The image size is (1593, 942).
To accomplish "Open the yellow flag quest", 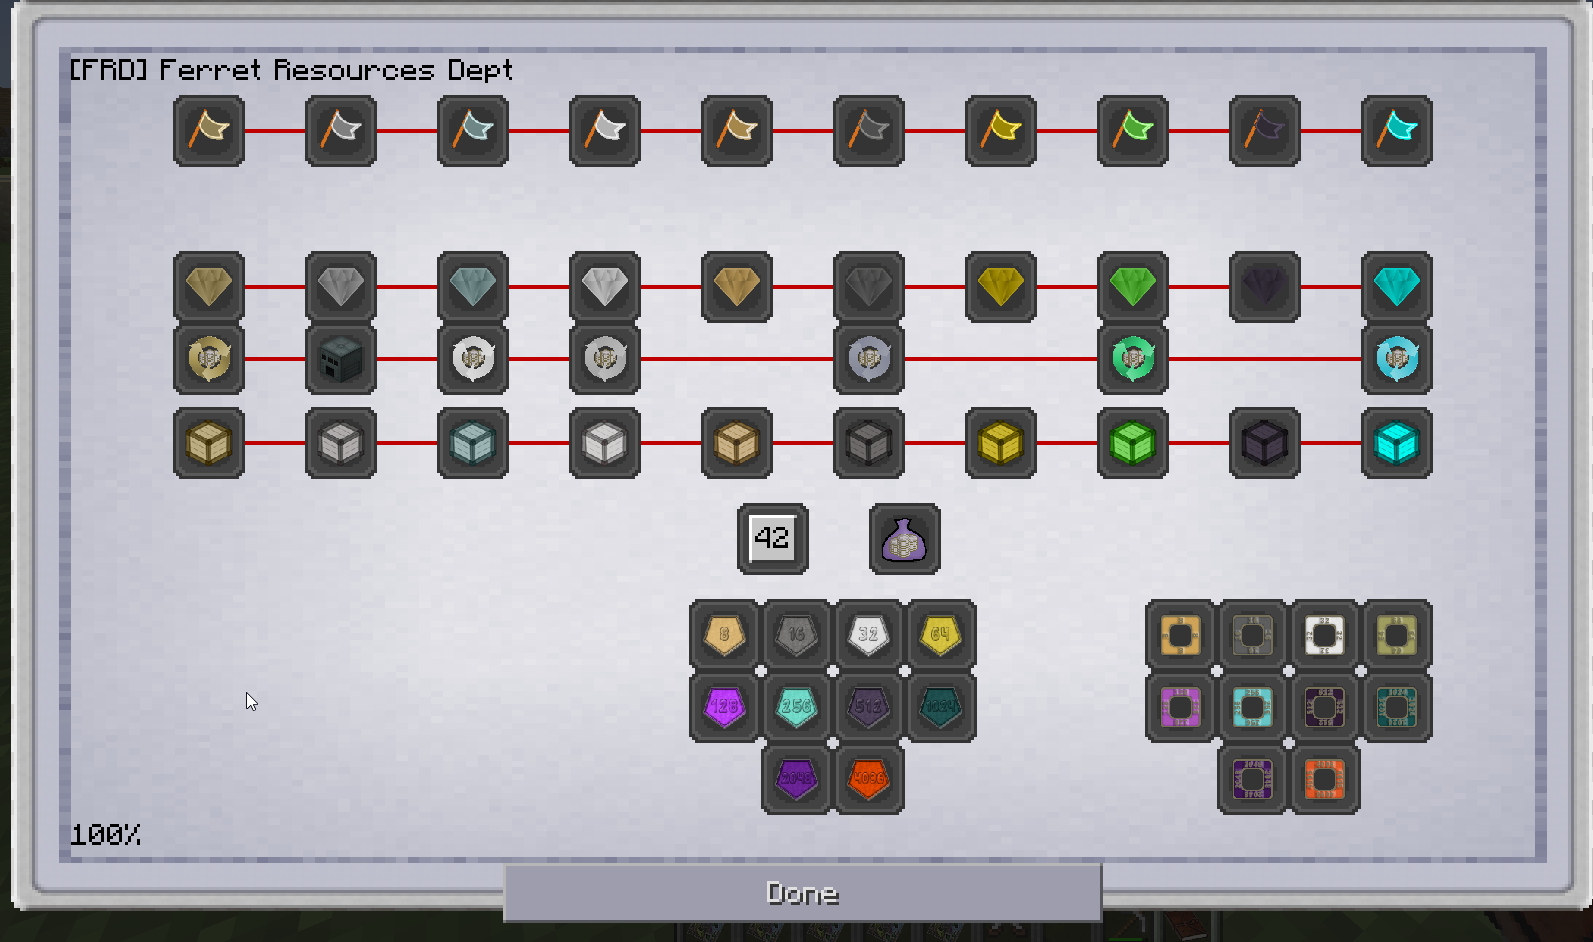I will pos(1001,131).
